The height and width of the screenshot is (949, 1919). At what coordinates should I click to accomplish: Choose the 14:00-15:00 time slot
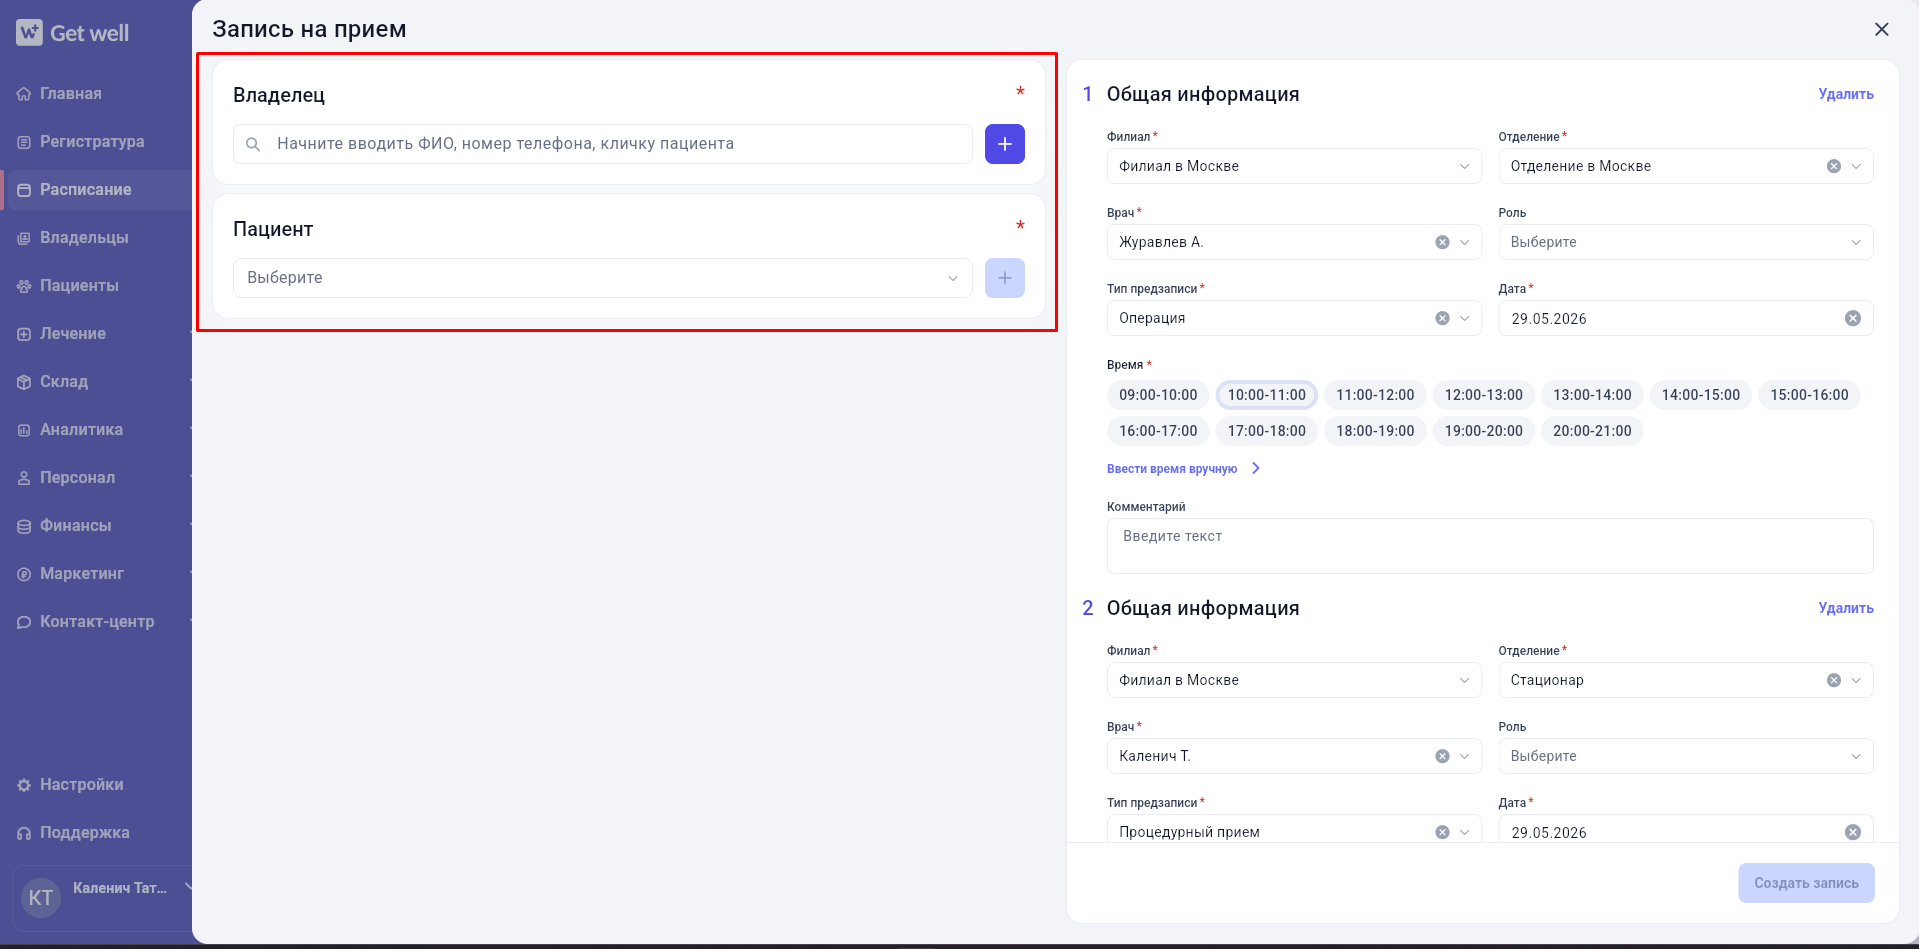(1700, 395)
